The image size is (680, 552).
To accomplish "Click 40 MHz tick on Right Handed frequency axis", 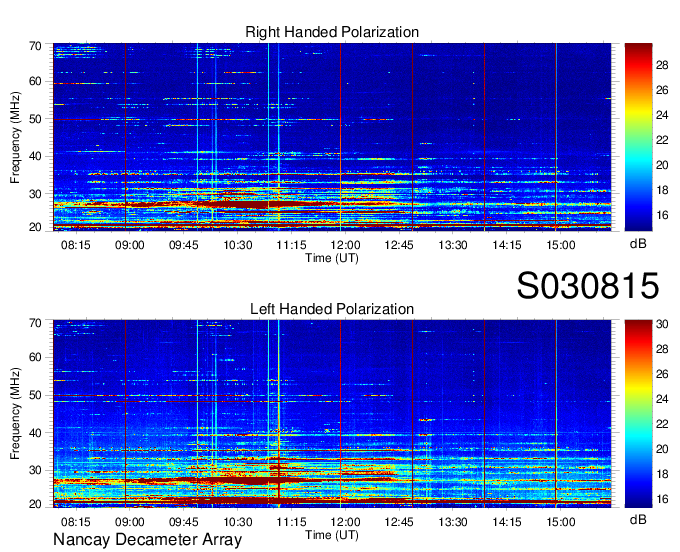I will 35,157.
